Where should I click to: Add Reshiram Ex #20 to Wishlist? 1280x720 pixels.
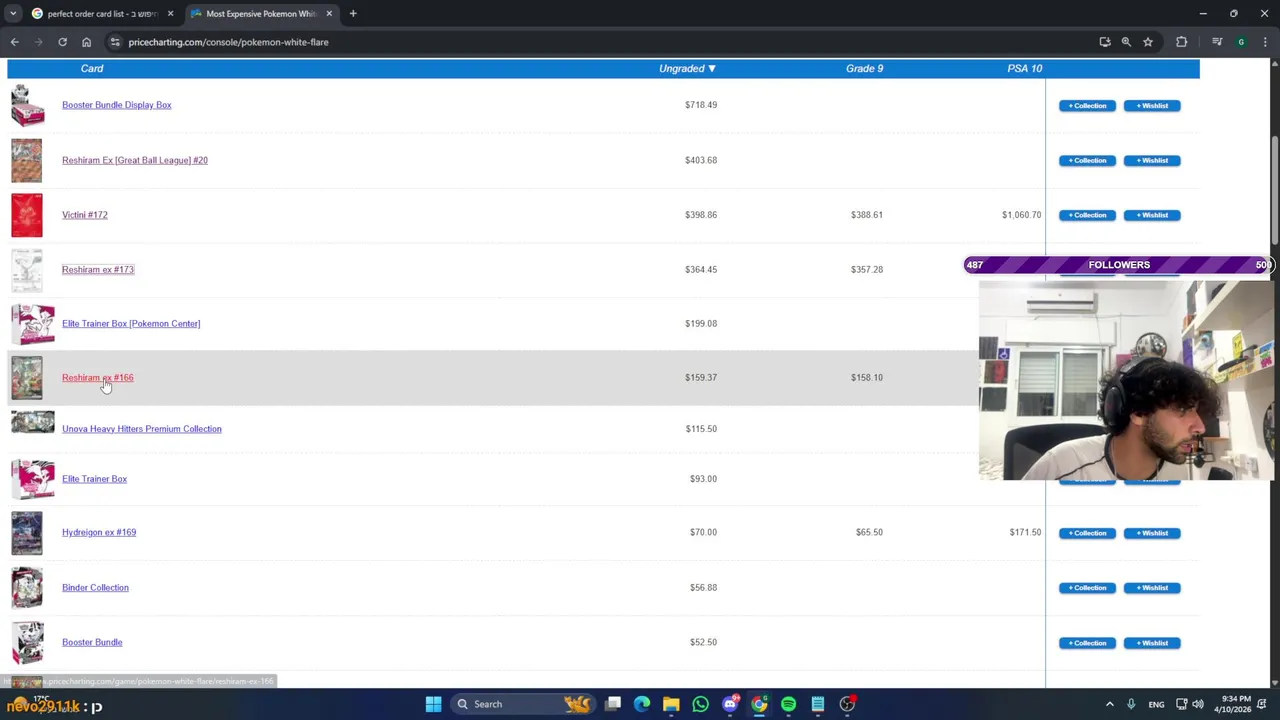coord(1152,160)
